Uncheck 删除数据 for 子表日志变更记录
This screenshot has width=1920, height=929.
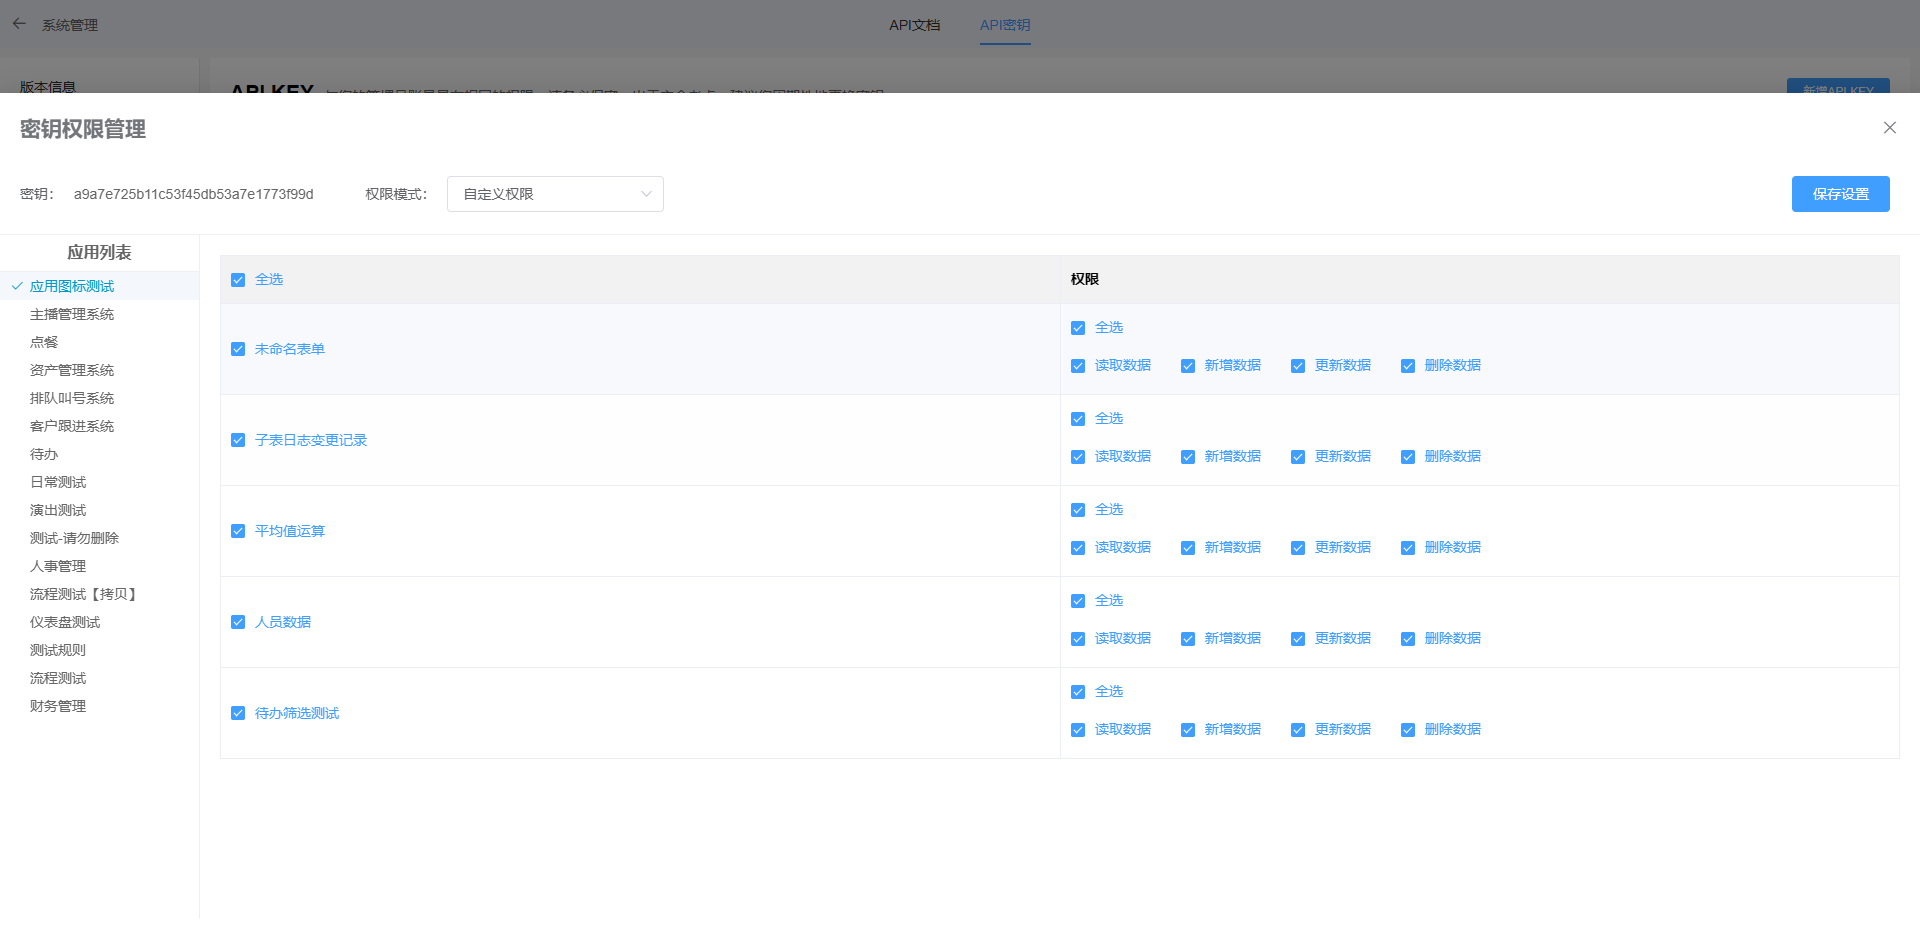pyautogui.click(x=1408, y=457)
